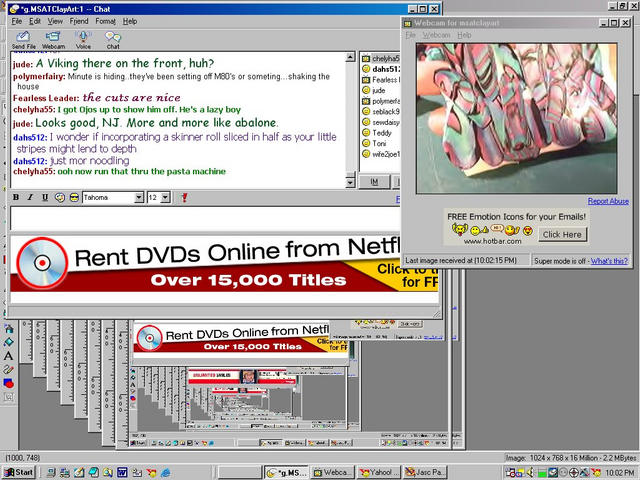Switch to Webca... taskbar button
This screenshot has height=480, width=640.
(x=332, y=473)
